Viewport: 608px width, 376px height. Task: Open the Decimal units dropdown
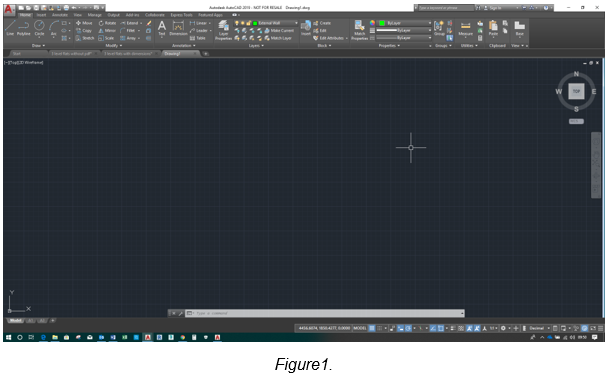539,328
